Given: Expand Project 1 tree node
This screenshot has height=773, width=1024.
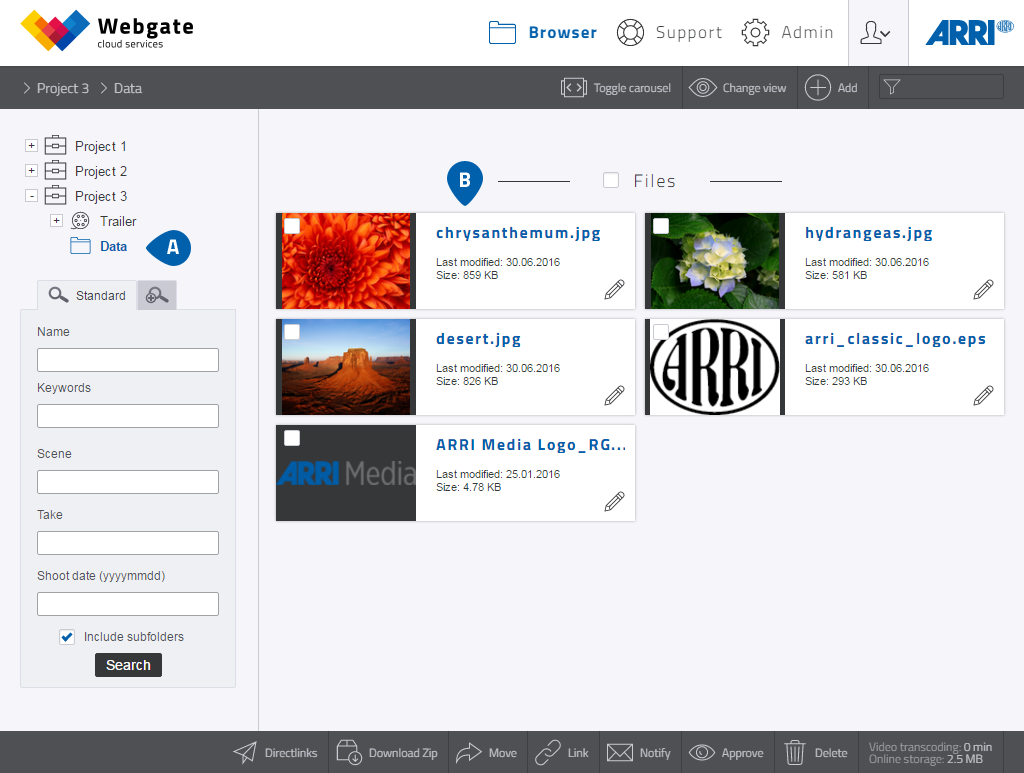Looking at the screenshot, I should coord(31,146).
